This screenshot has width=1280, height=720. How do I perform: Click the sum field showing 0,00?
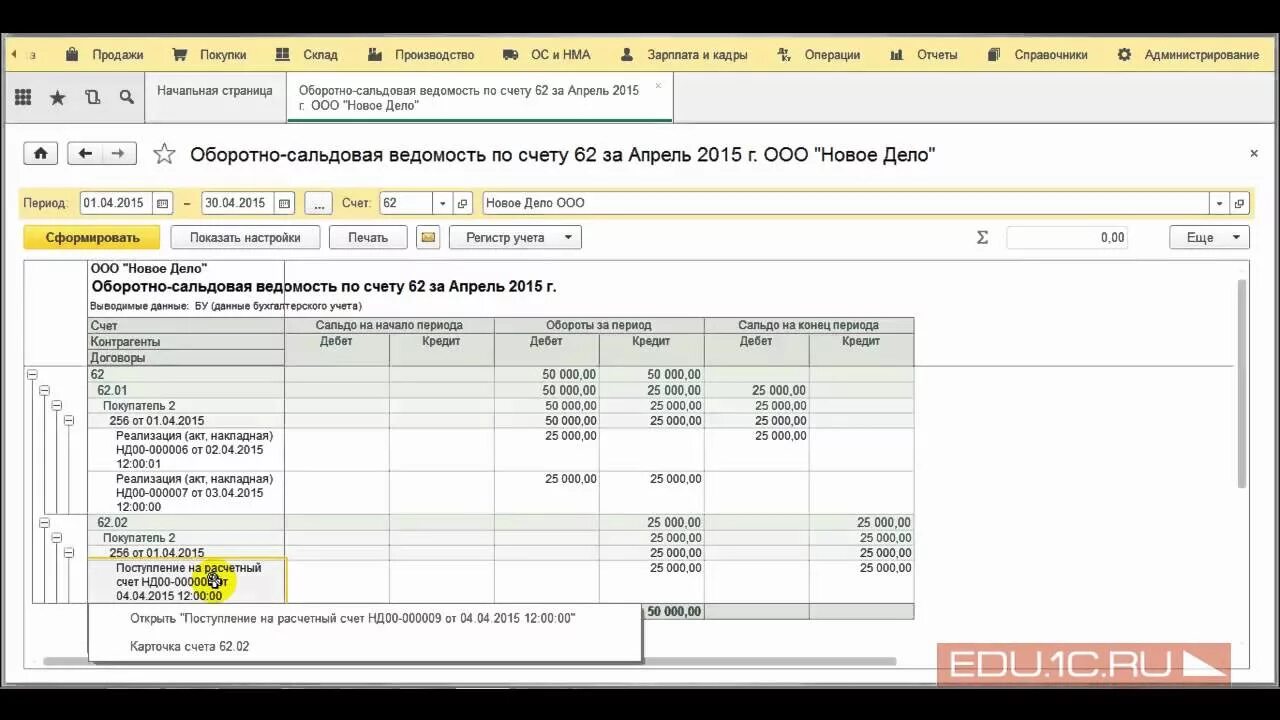click(x=1067, y=237)
